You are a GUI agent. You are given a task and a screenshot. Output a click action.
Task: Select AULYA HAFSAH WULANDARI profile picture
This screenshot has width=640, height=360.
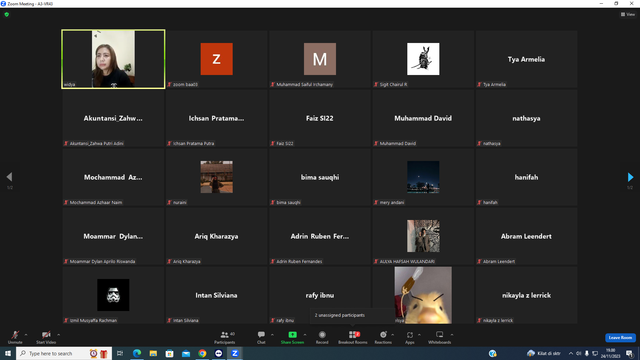[x=423, y=236]
